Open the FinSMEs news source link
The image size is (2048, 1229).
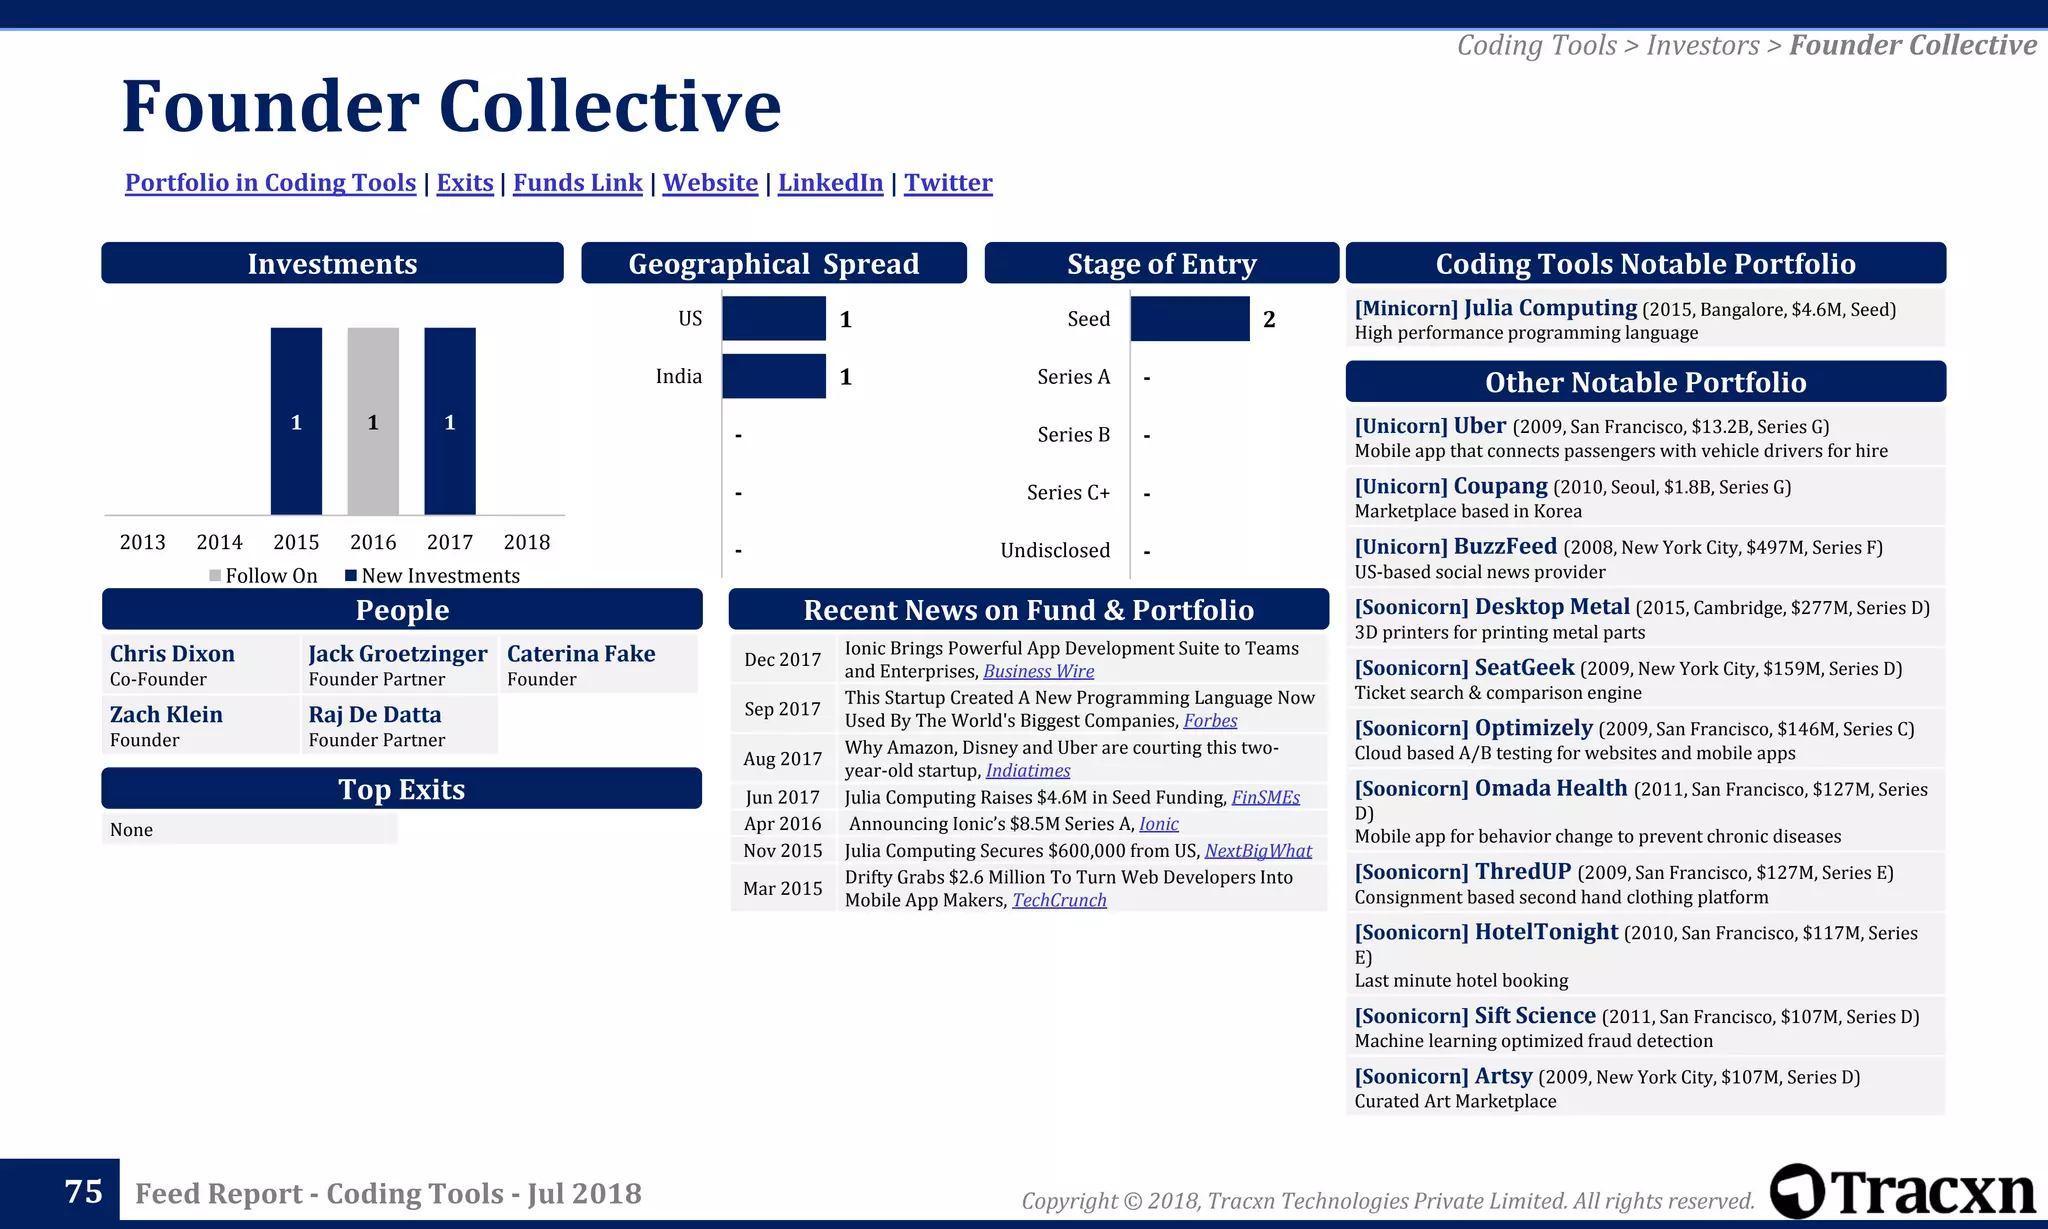1266,797
